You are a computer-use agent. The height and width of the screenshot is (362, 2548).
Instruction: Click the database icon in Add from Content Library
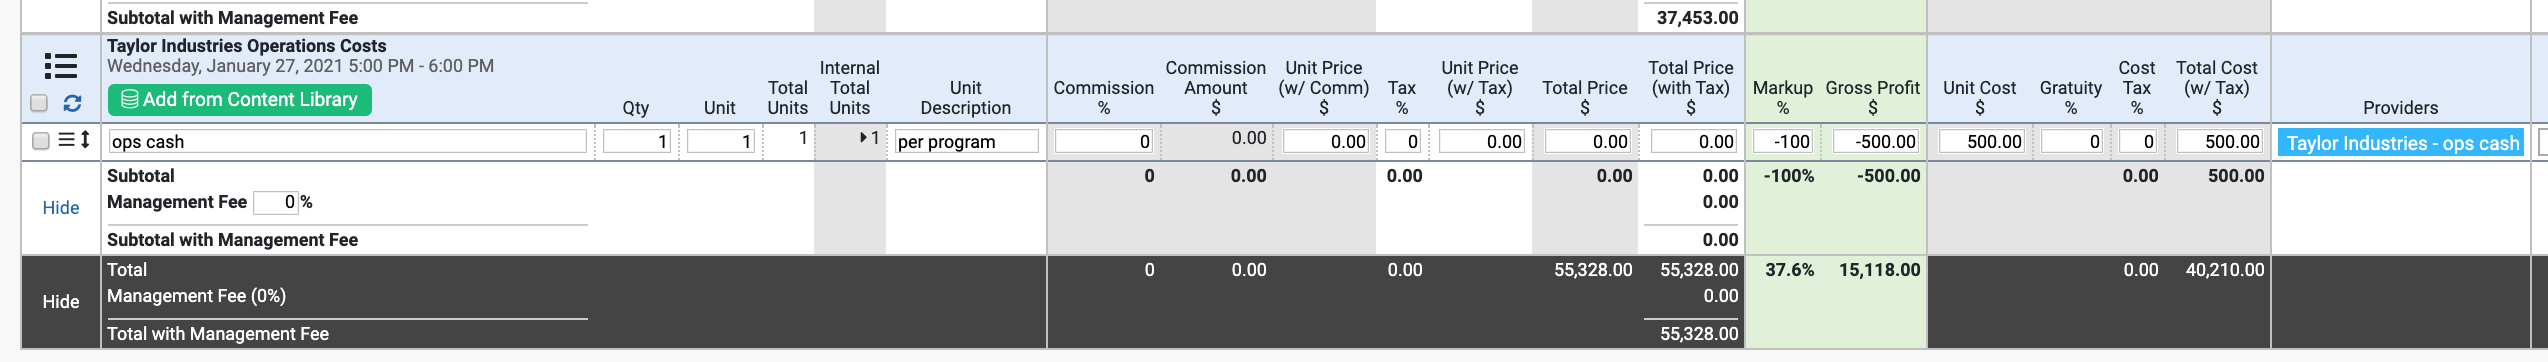(130, 99)
